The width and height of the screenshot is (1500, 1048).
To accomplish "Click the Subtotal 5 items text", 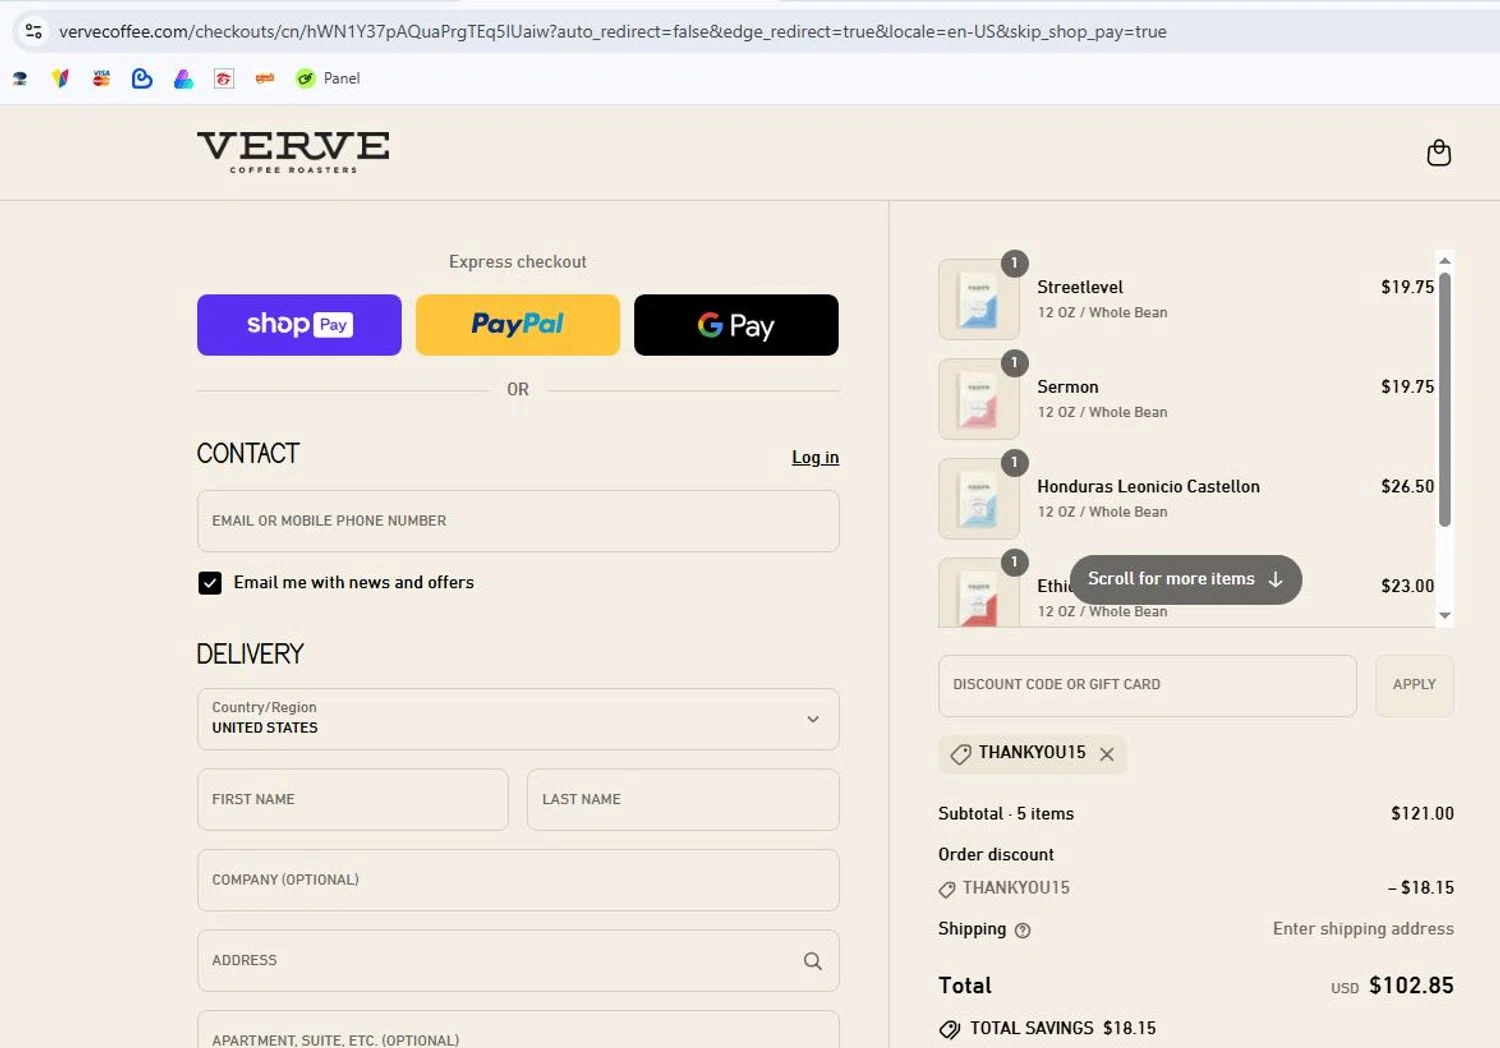I will (1006, 814).
